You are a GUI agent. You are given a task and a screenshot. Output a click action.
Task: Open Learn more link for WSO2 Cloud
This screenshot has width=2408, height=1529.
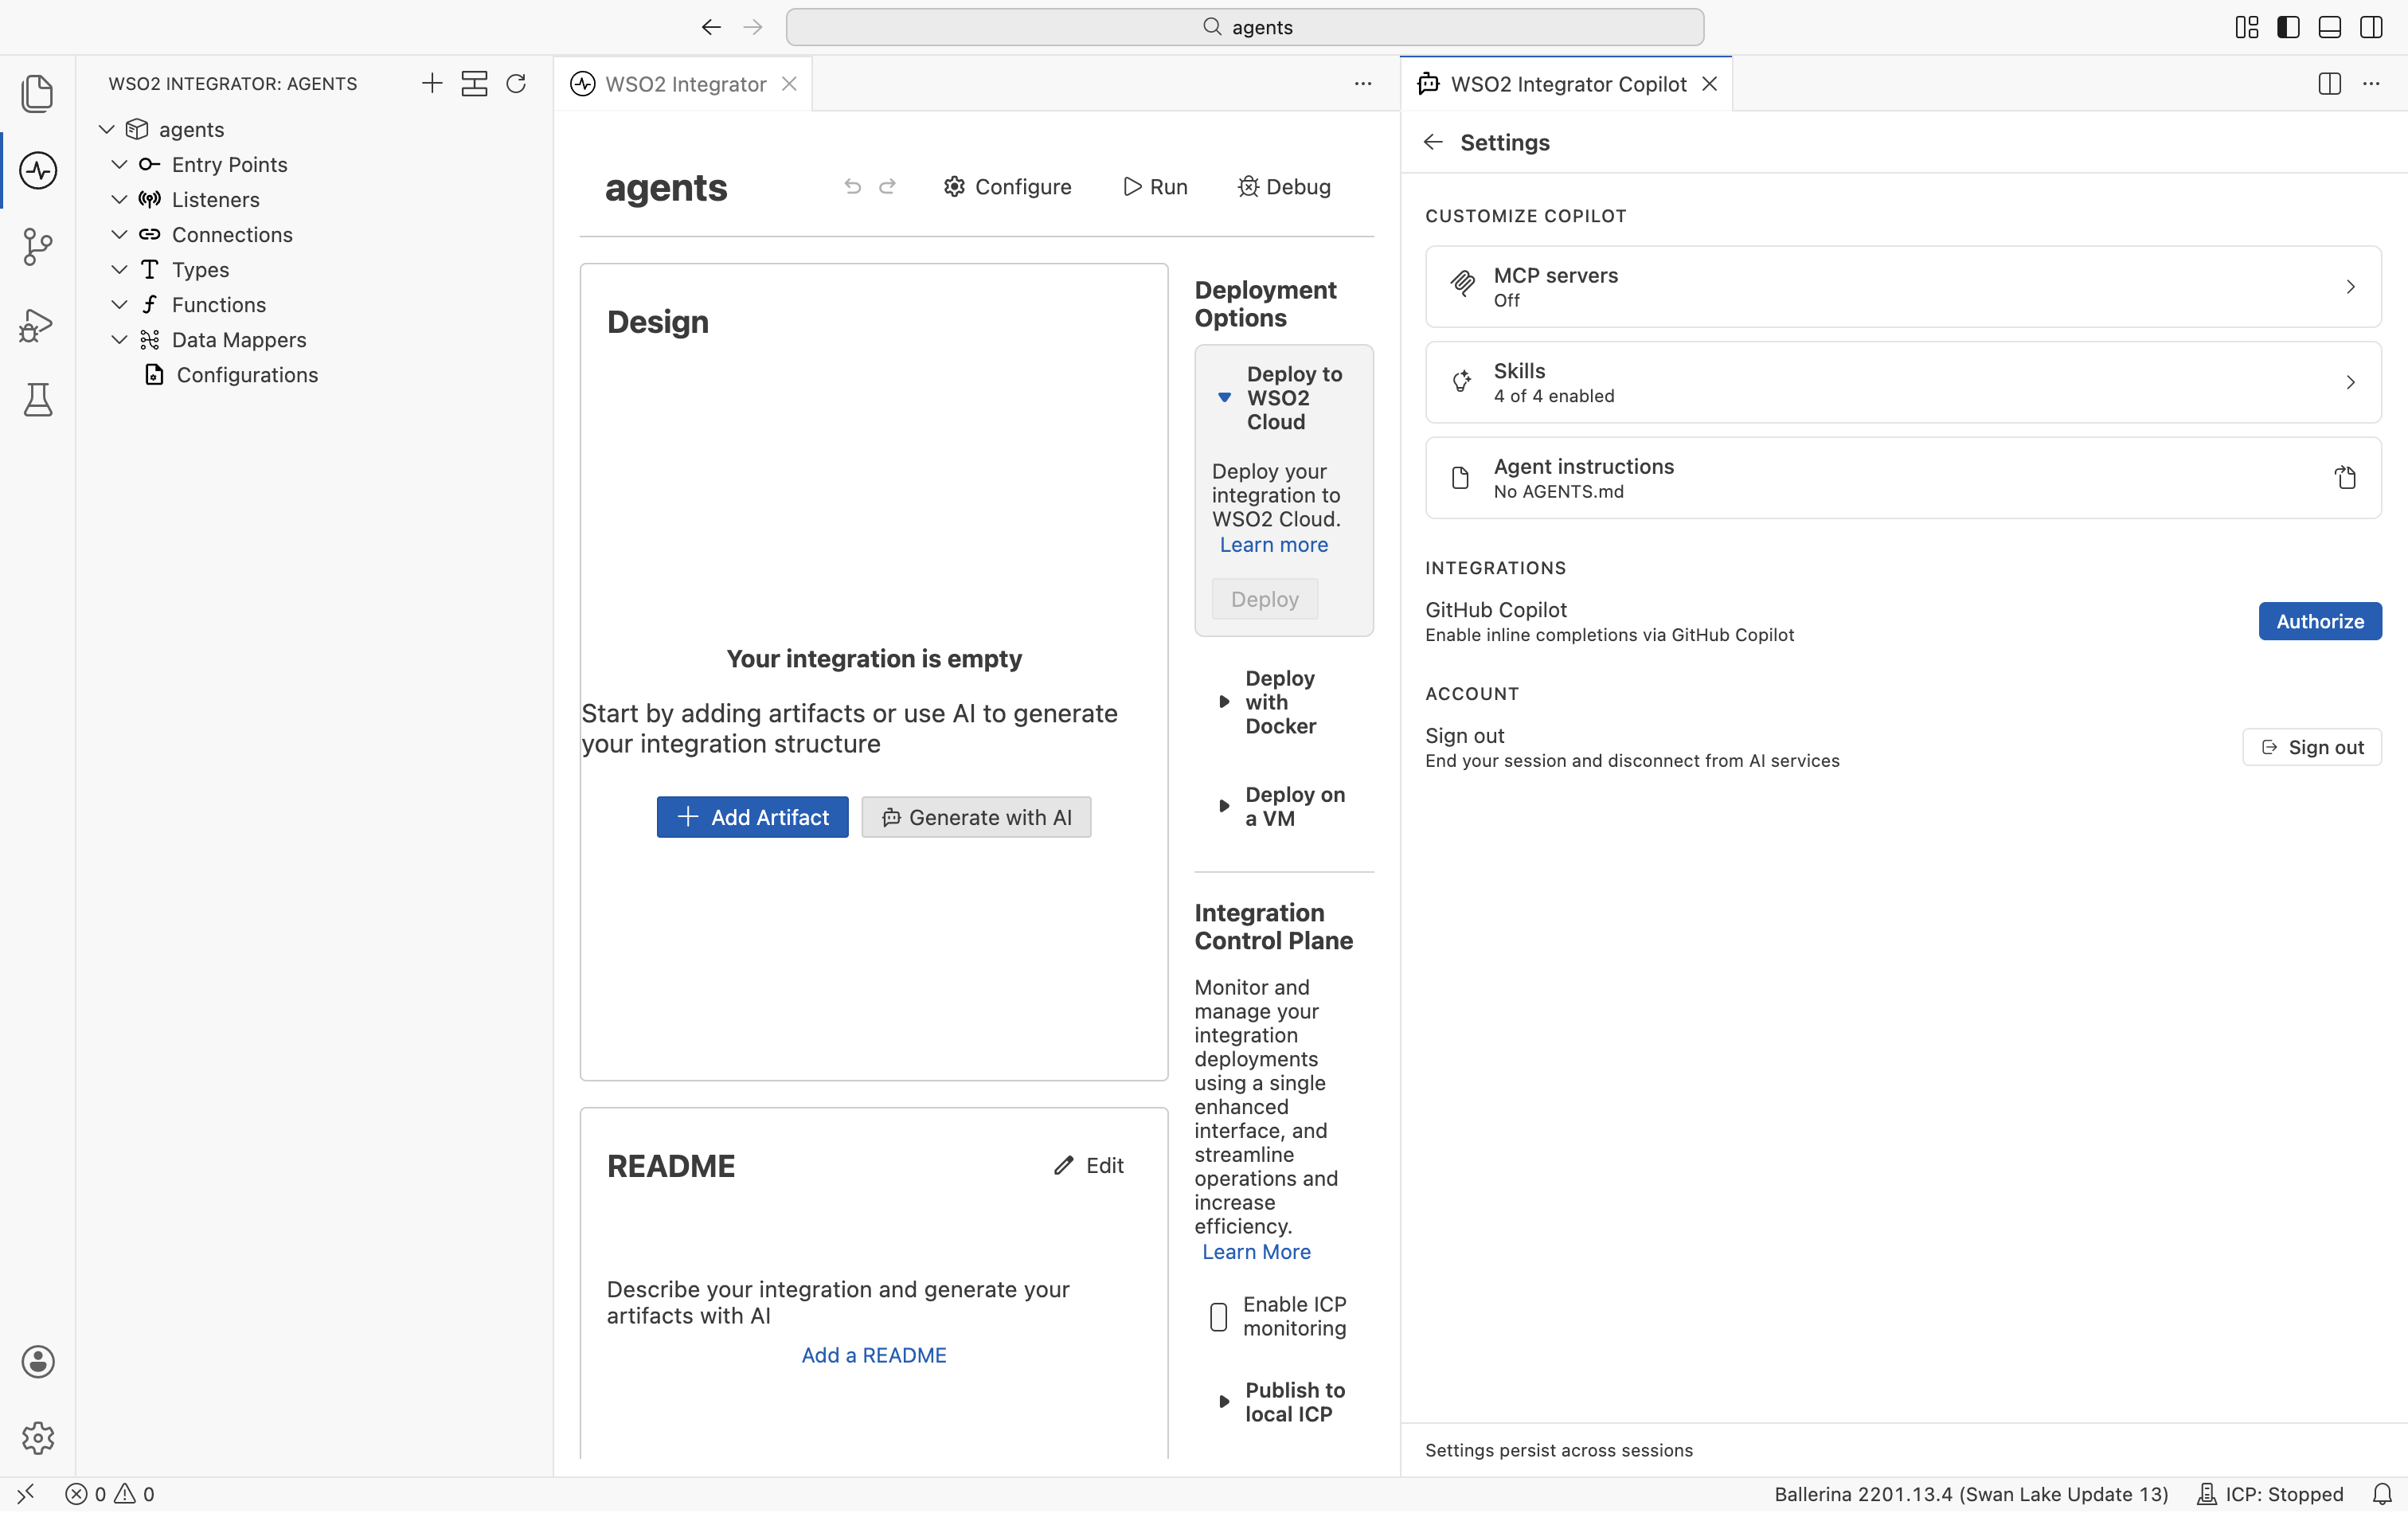(x=1274, y=545)
